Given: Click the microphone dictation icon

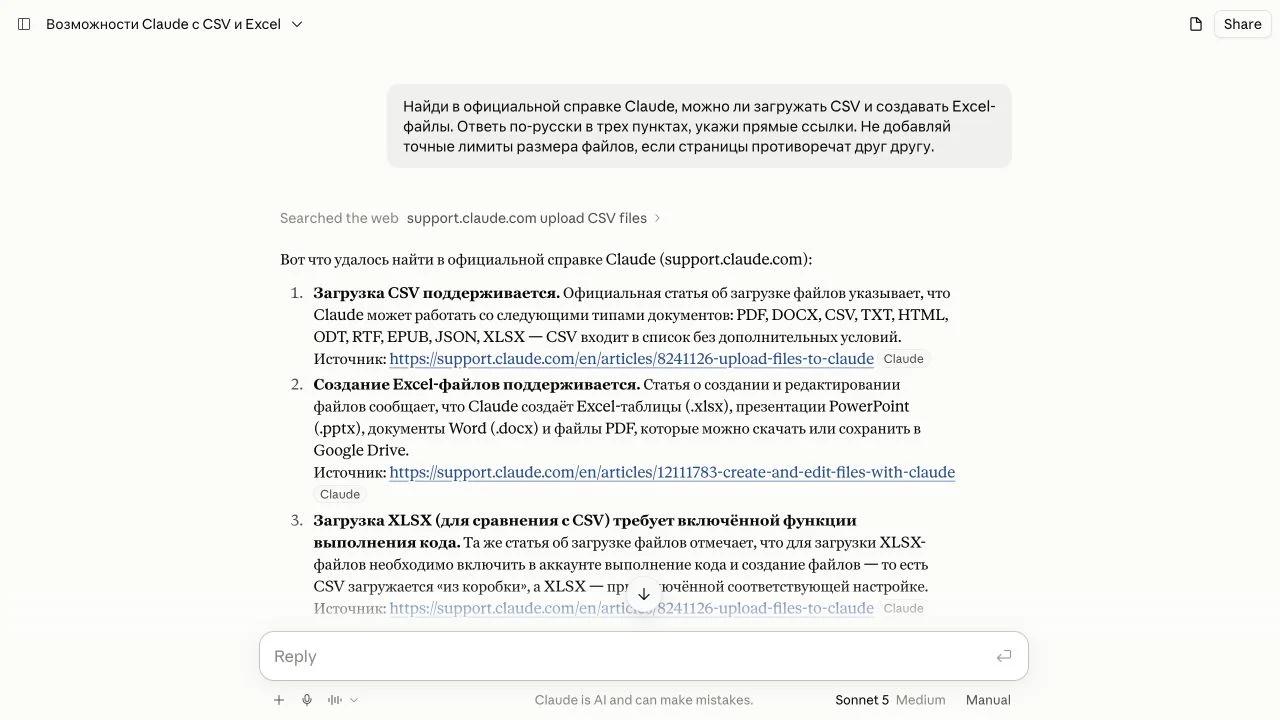Looking at the screenshot, I should (307, 700).
